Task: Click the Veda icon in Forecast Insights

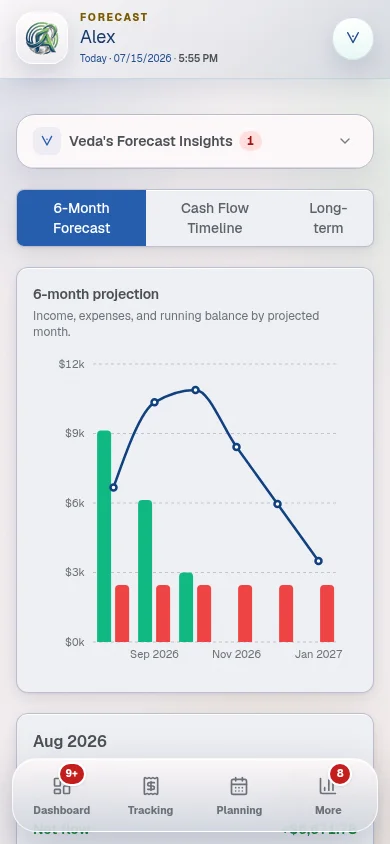Action: [47, 141]
